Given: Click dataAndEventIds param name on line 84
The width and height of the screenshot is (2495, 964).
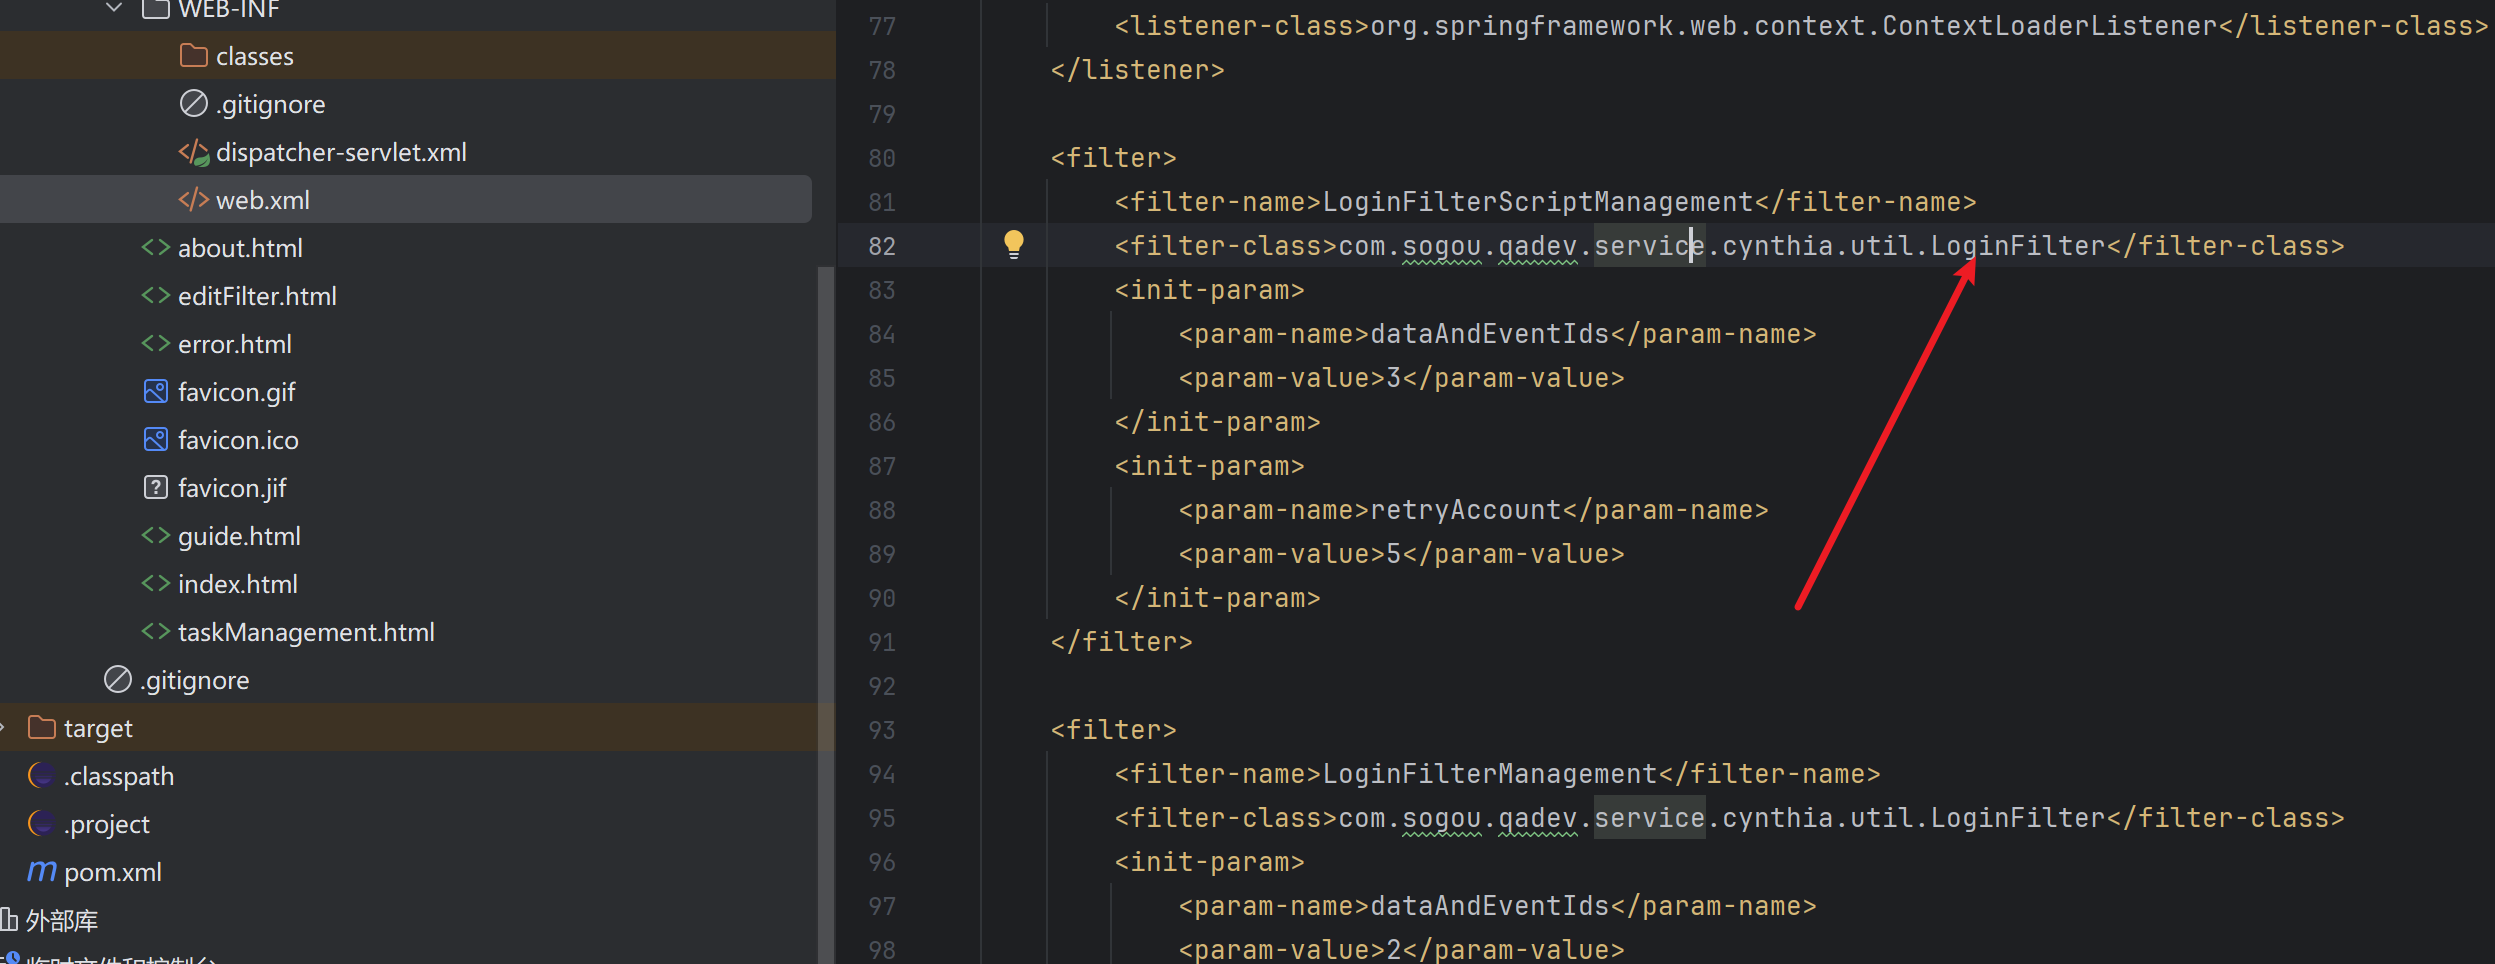Looking at the screenshot, I should point(1490,334).
